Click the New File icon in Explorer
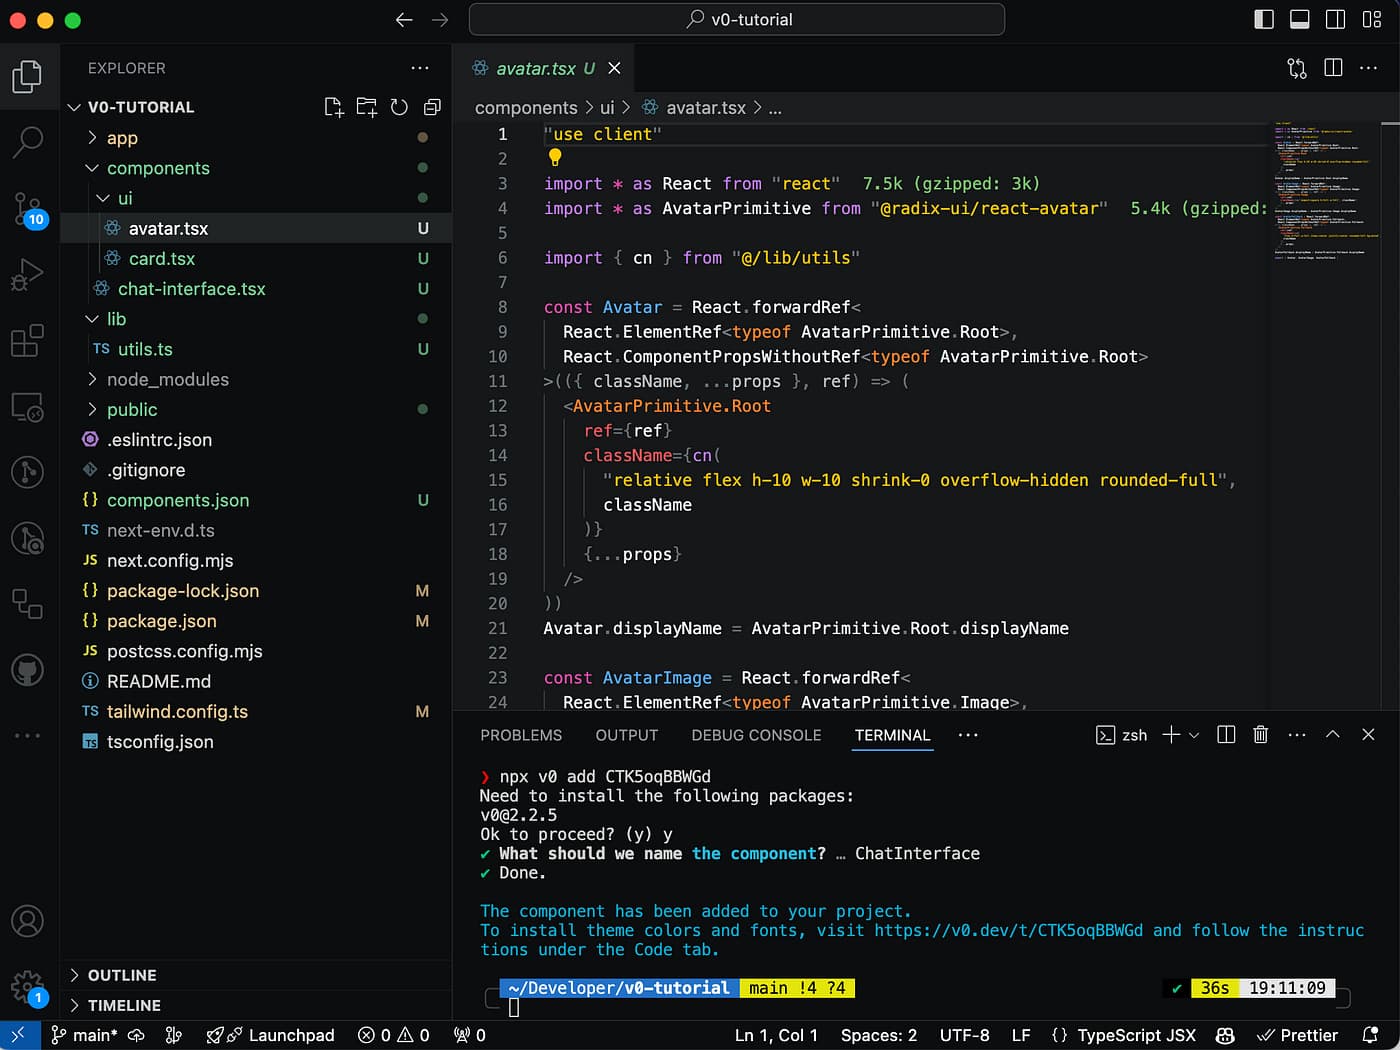Viewport: 1400px width, 1050px height. pyautogui.click(x=334, y=107)
